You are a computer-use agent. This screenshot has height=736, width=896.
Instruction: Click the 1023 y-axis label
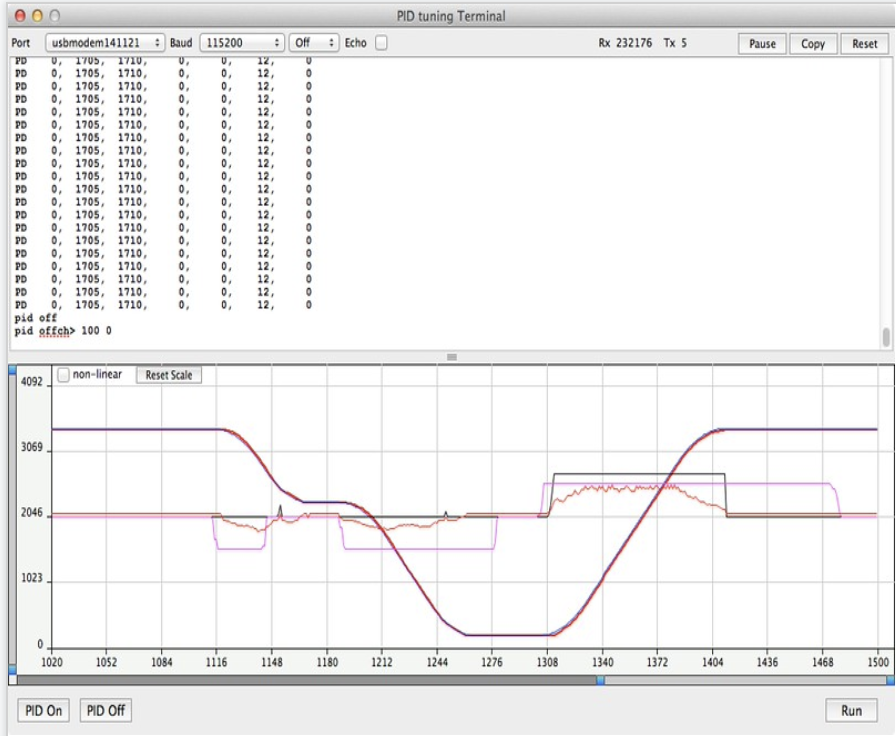click(31, 578)
